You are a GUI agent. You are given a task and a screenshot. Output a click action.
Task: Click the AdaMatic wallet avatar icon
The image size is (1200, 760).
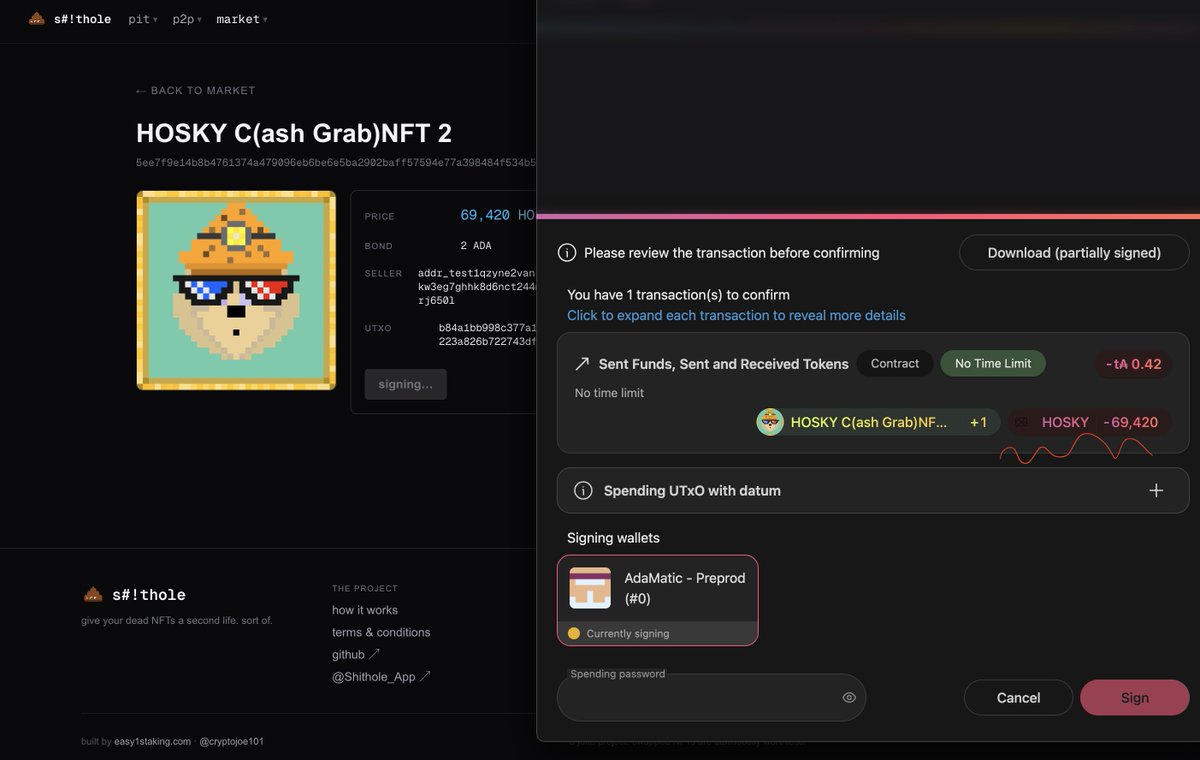[x=590, y=588]
